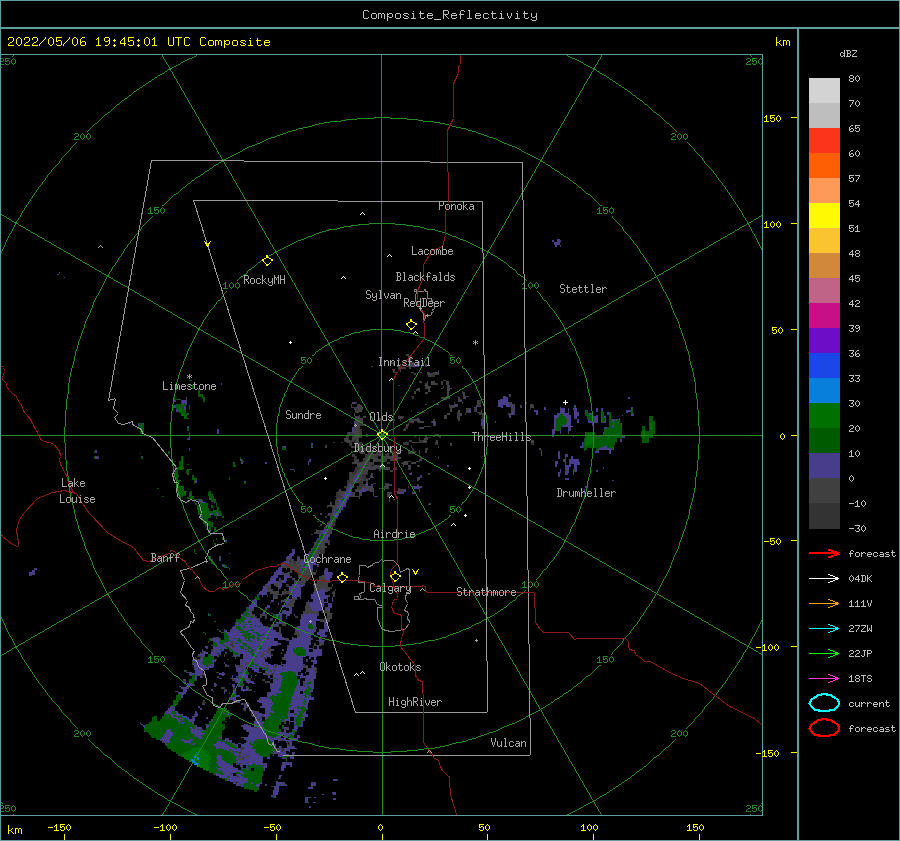Click the asterisk marker east of Innisfail
Viewport: 900px width, 841px height.
click(x=475, y=343)
